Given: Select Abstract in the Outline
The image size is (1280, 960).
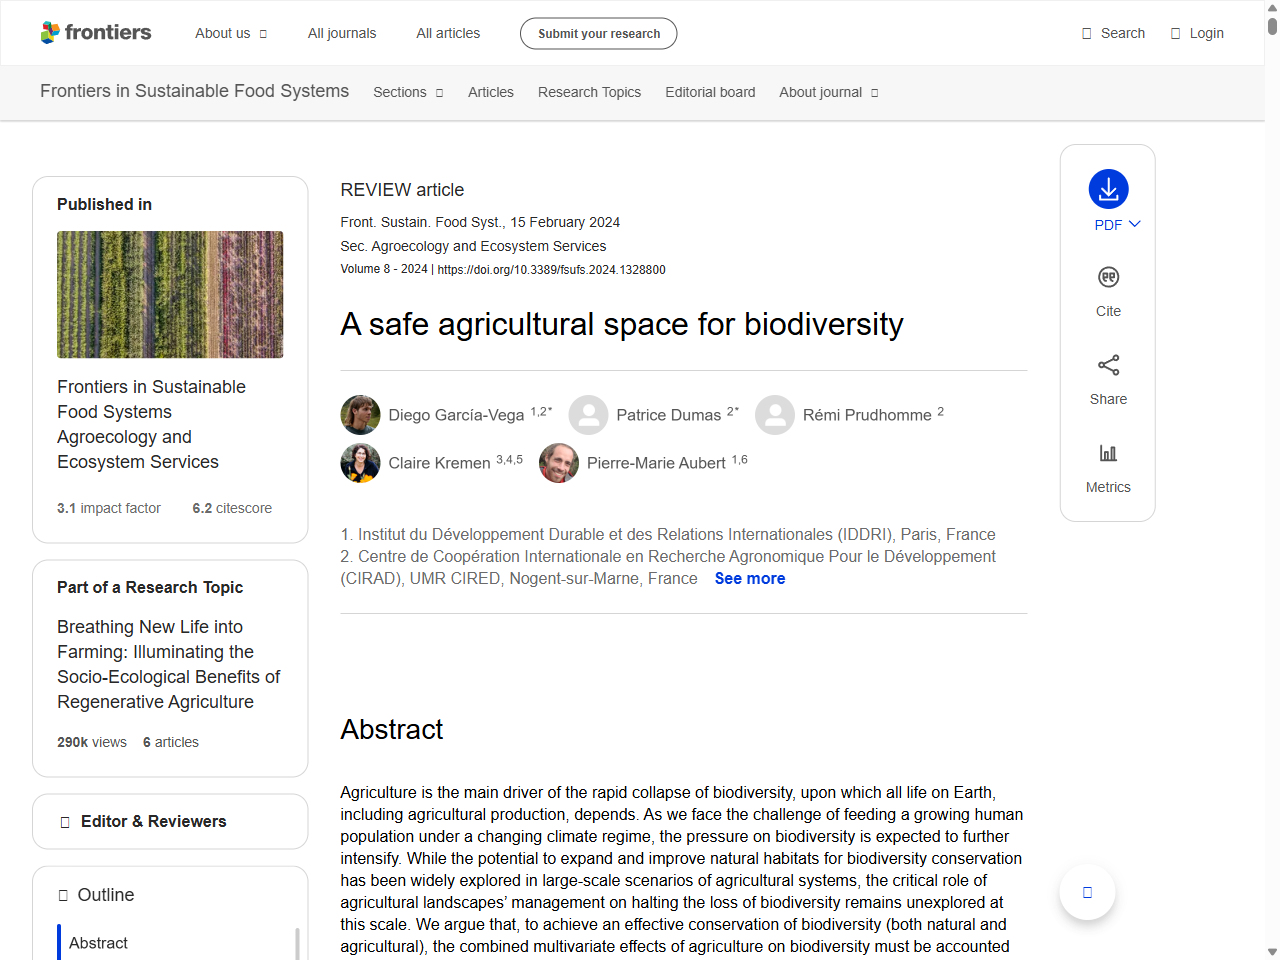Looking at the screenshot, I should [x=98, y=942].
